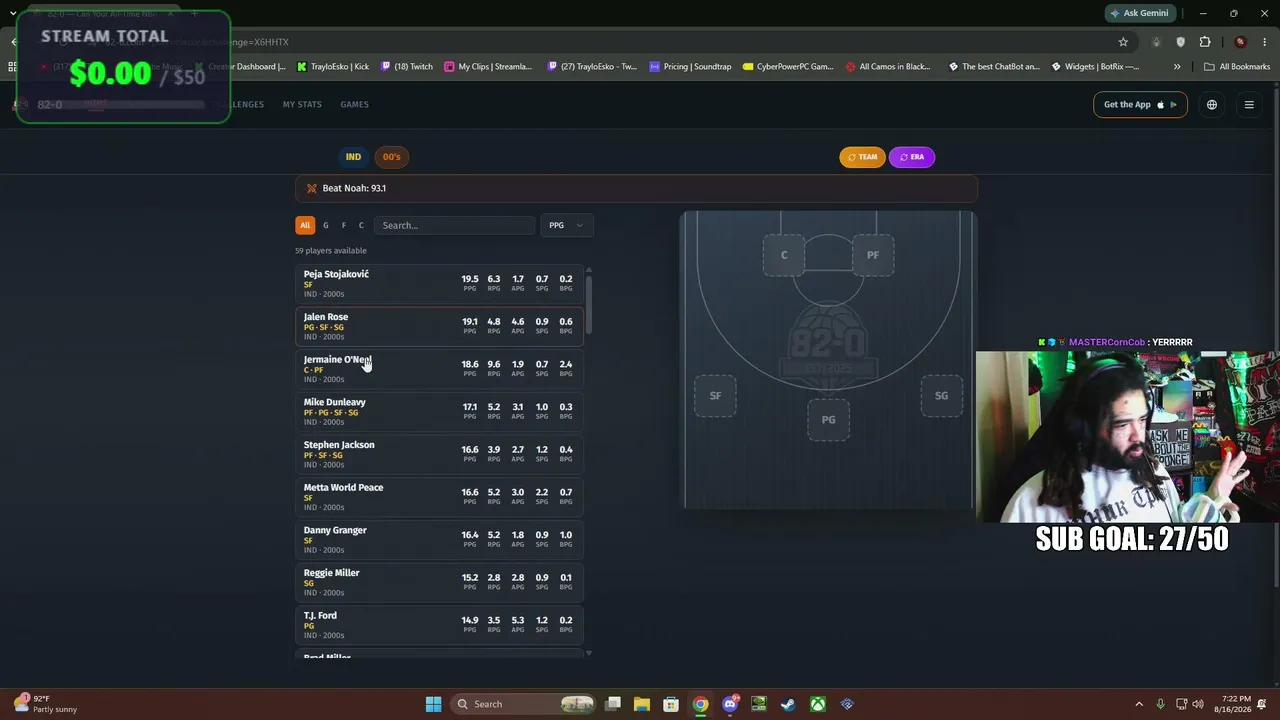Click the blue diamond app in the taskbar

click(847, 704)
